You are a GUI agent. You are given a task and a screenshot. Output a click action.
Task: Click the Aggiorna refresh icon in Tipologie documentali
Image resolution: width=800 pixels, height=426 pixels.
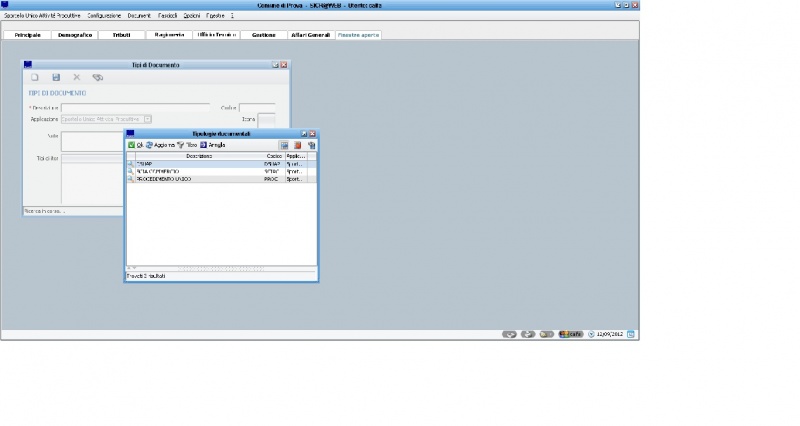click(149, 145)
